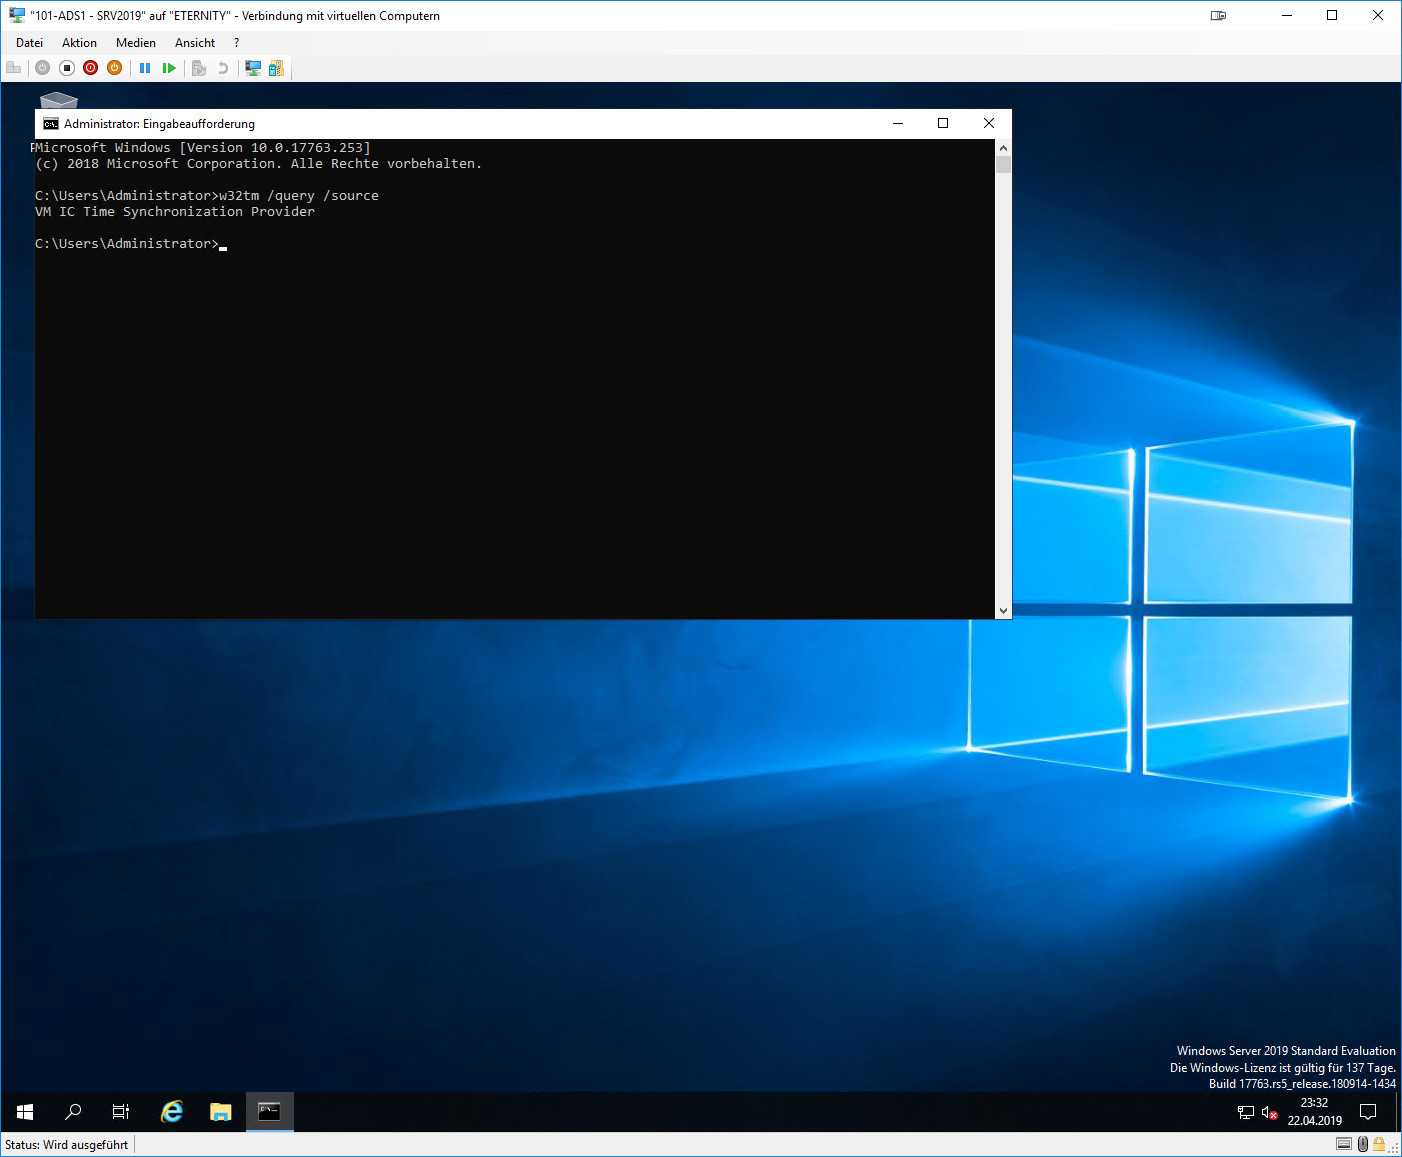Open the Windows Start menu in VM

click(x=25, y=1112)
